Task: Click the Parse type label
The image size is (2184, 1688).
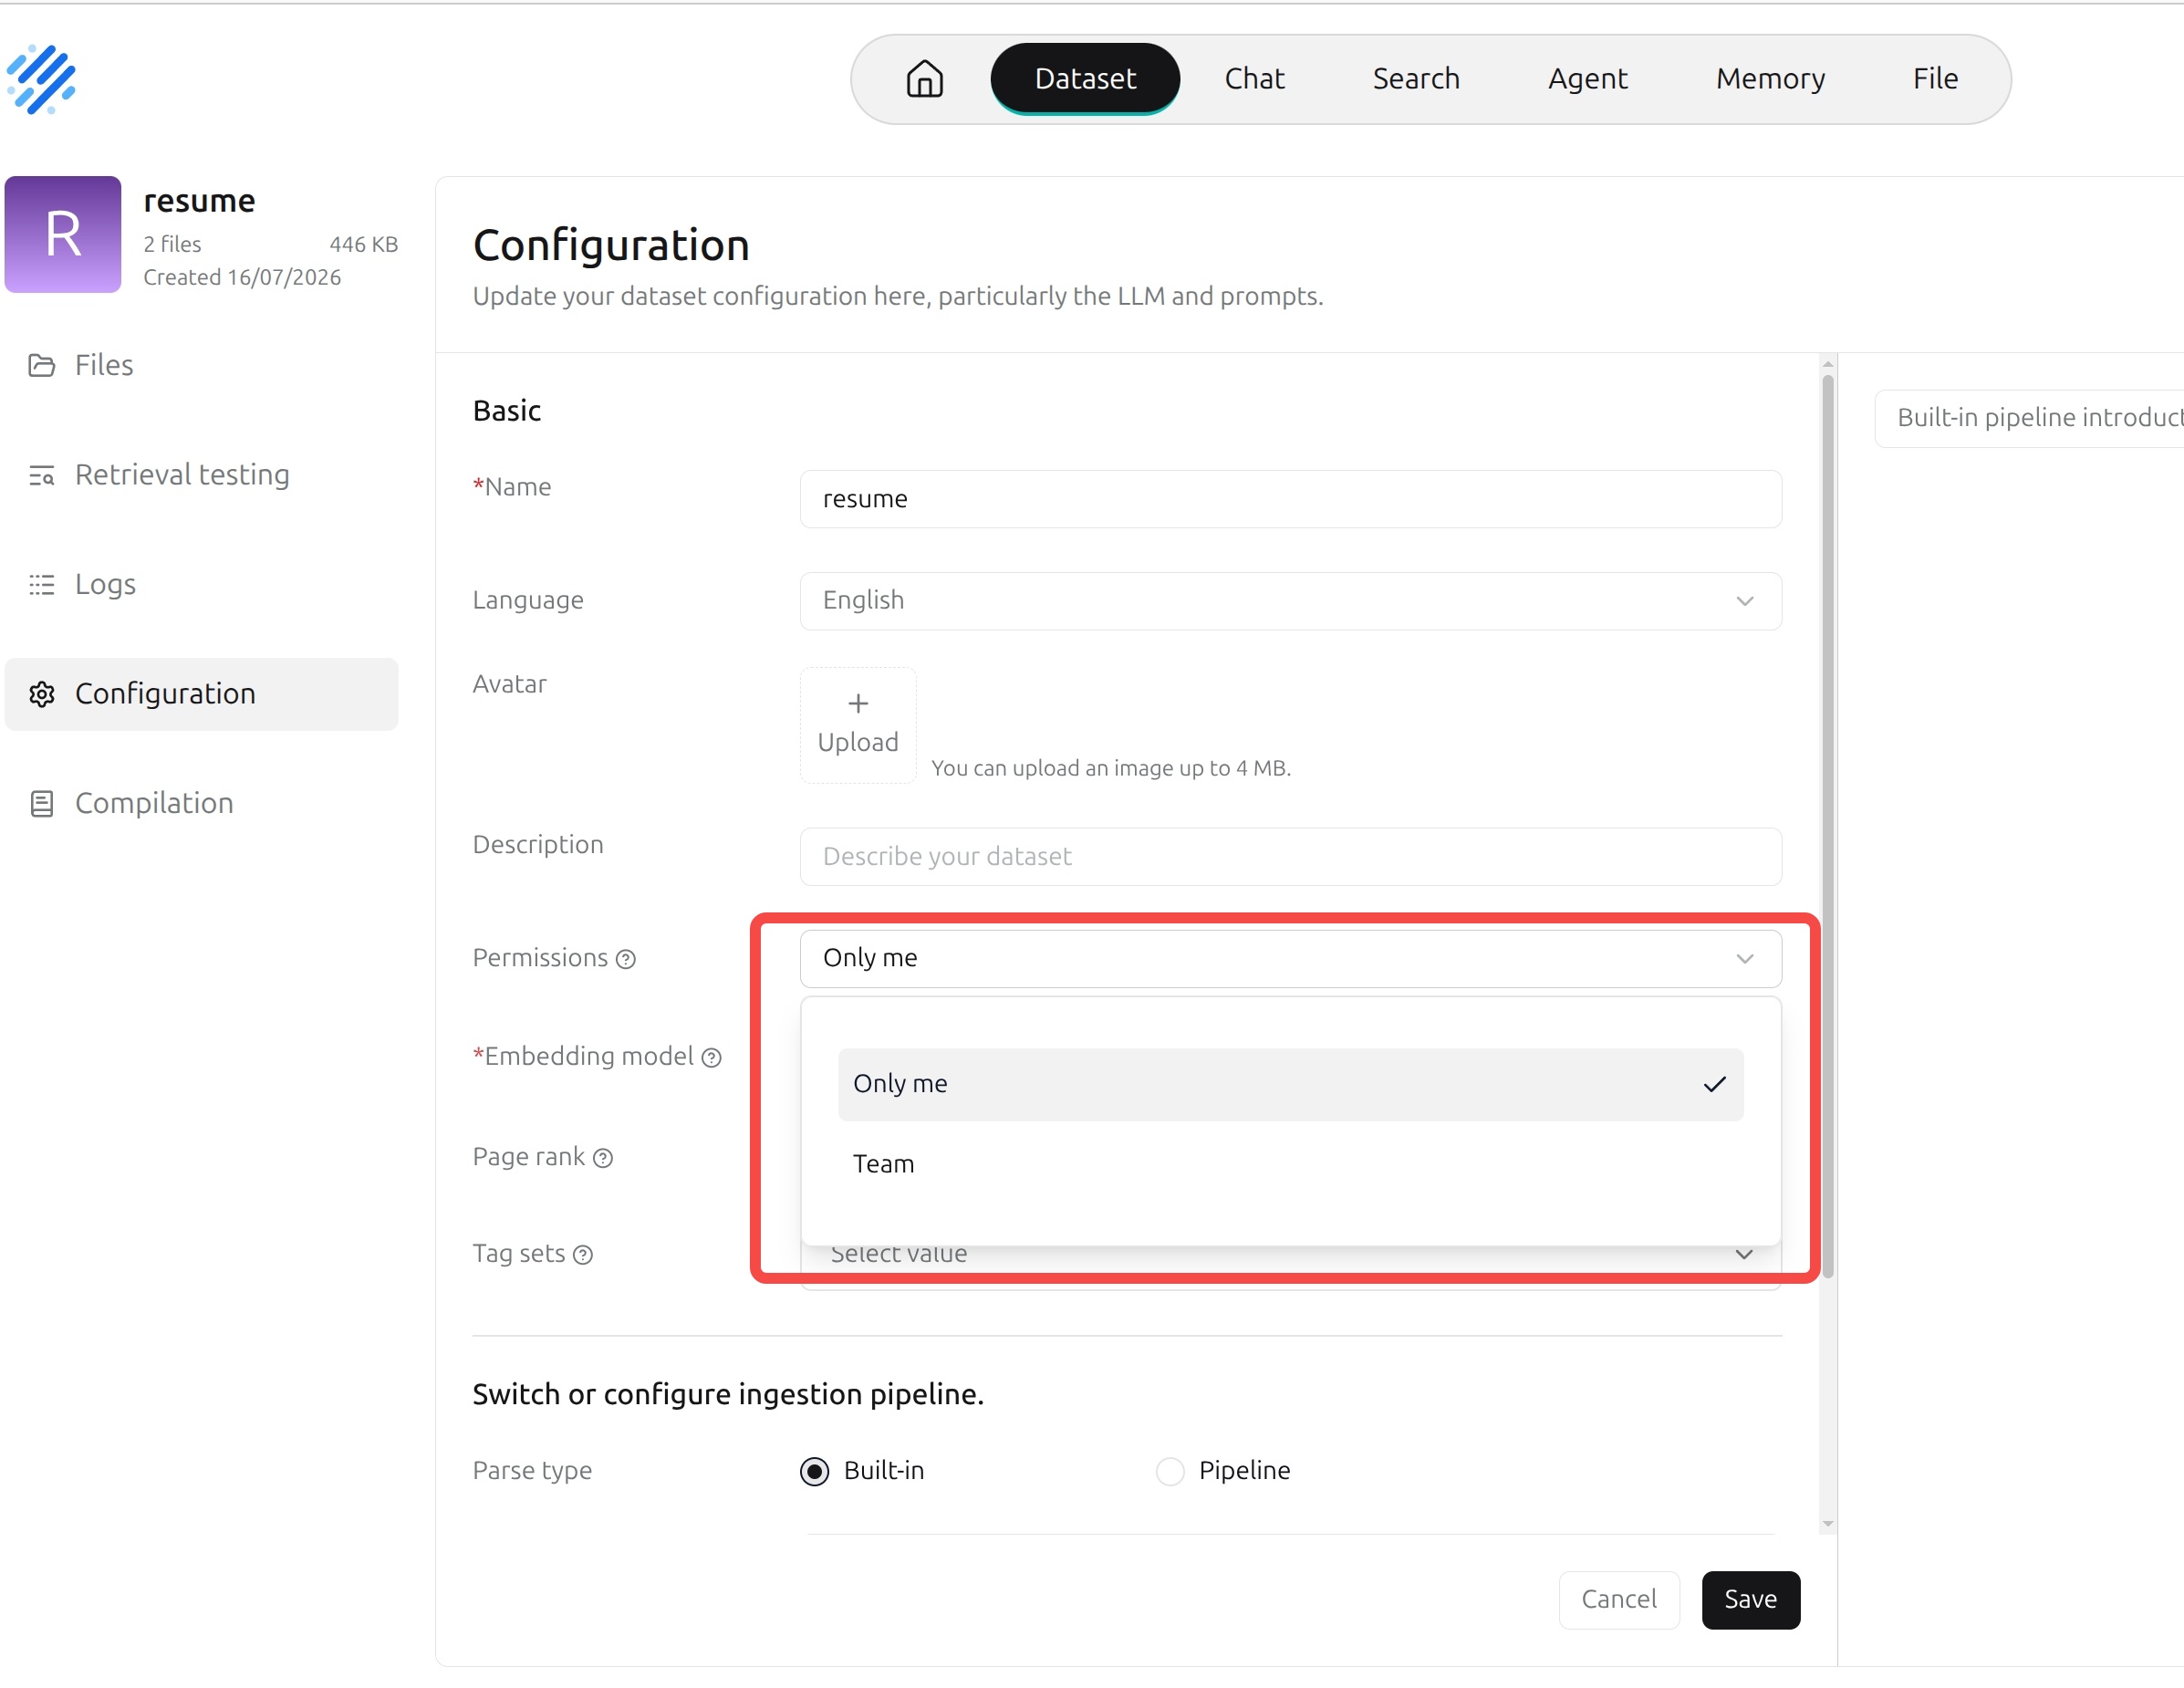Action: [x=532, y=1471]
